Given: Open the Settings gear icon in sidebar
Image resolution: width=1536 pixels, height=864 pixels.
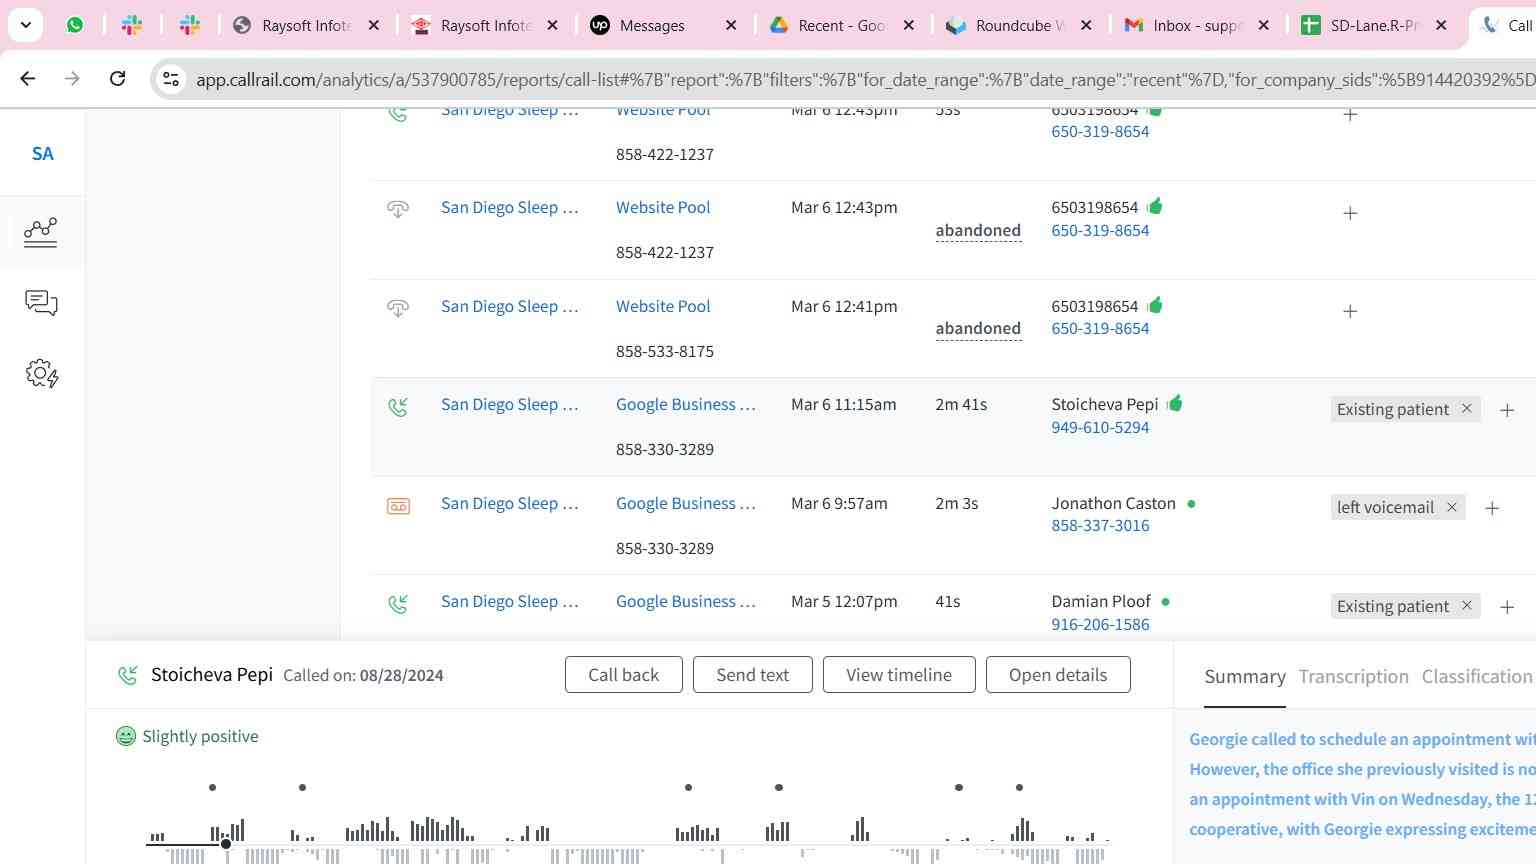Looking at the screenshot, I should coord(41,374).
